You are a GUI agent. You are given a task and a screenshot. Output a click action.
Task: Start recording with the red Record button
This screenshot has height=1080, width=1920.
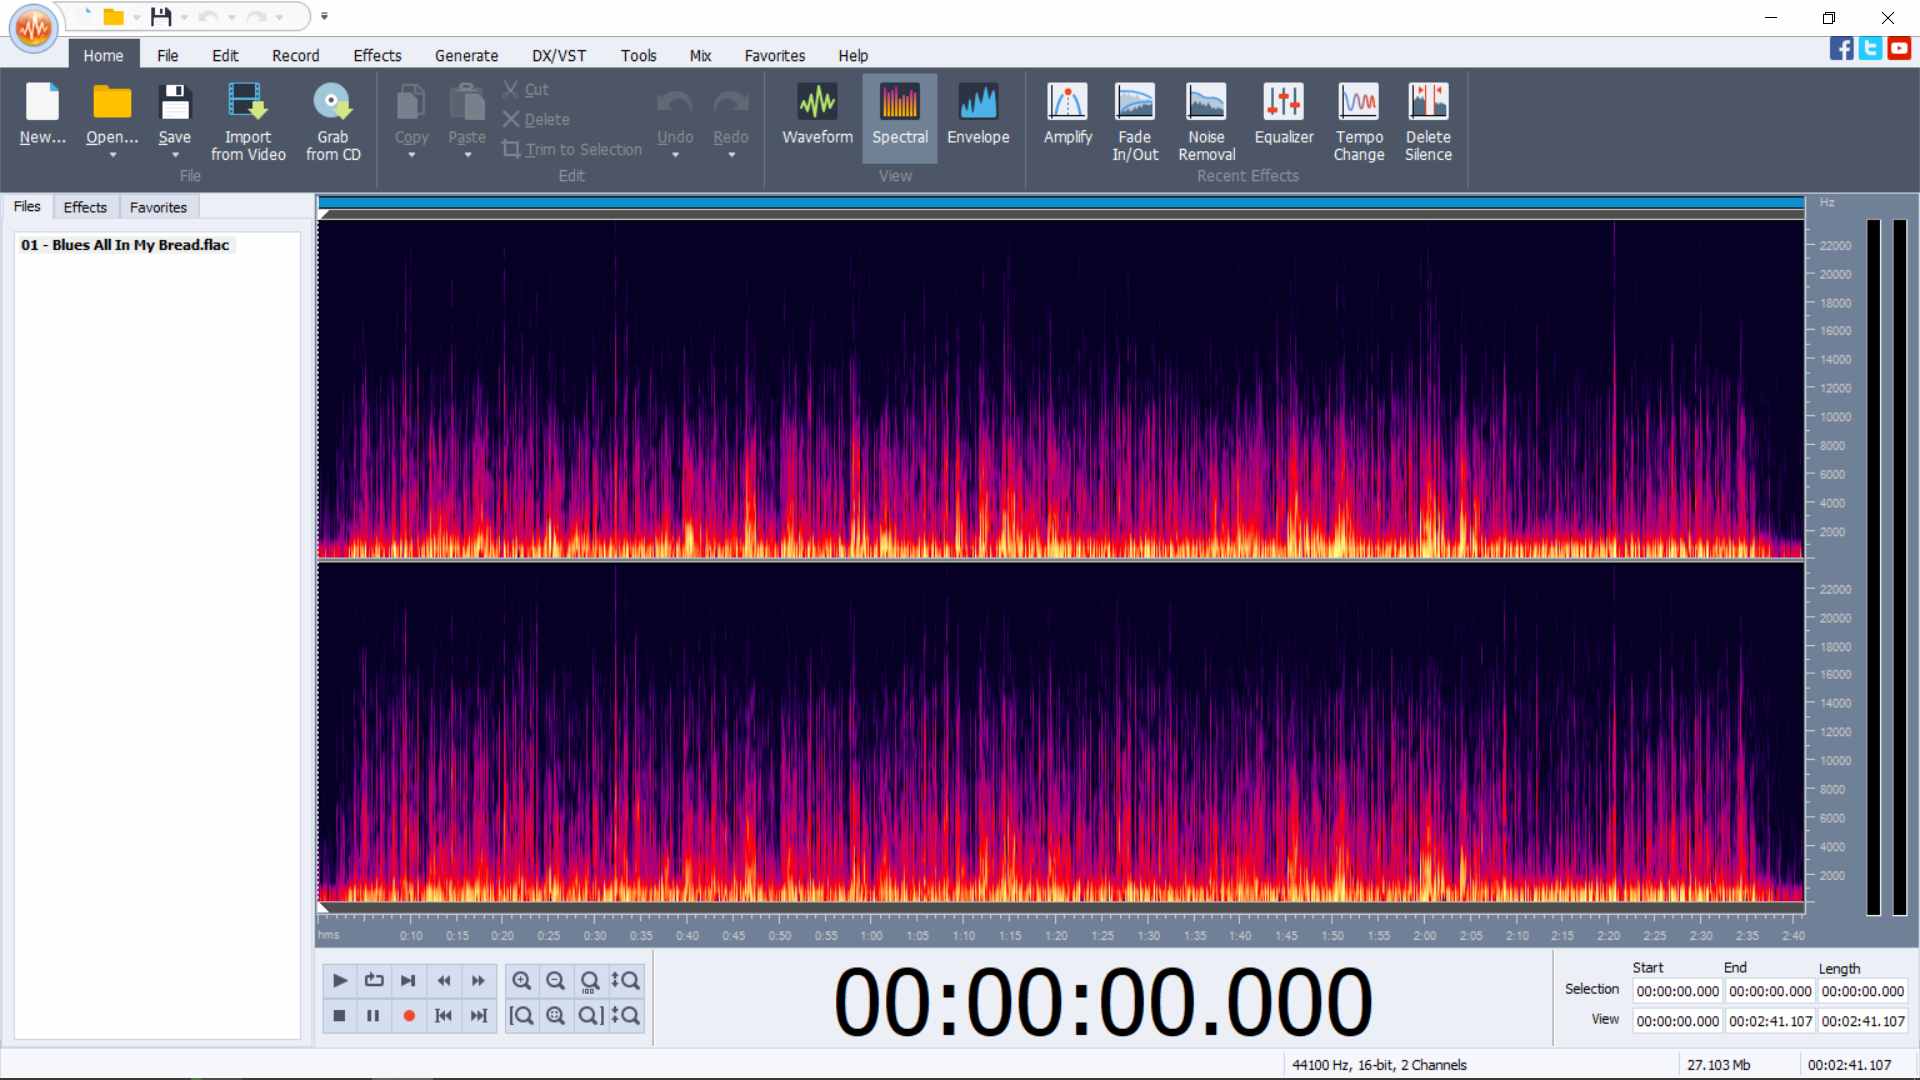(408, 1015)
